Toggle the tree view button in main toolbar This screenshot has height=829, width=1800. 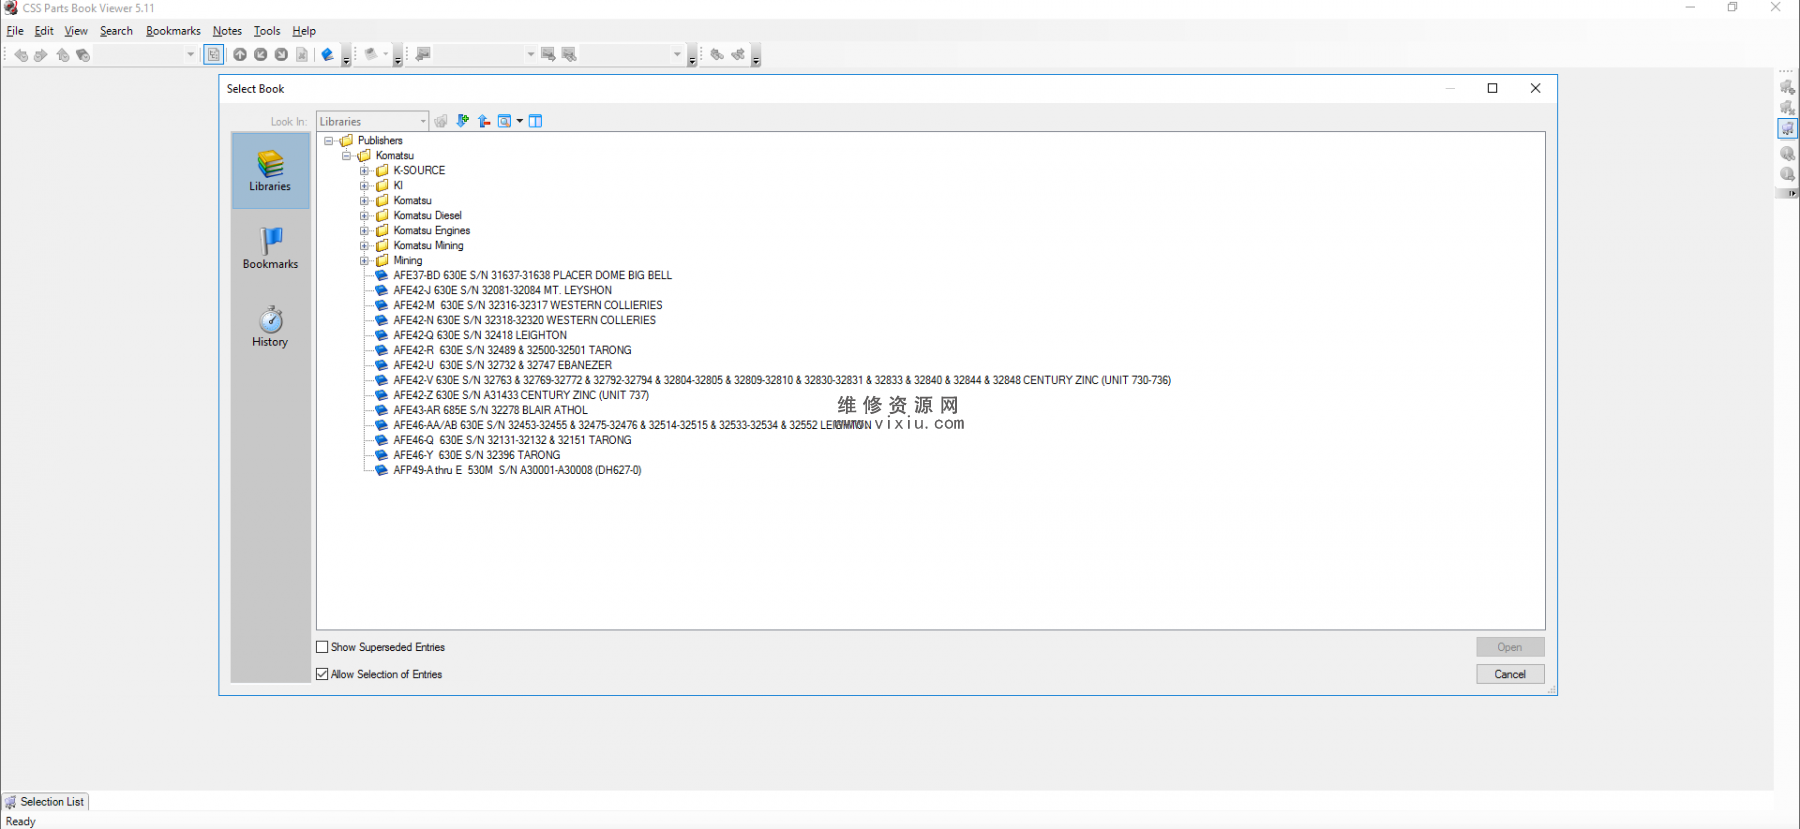click(214, 55)
